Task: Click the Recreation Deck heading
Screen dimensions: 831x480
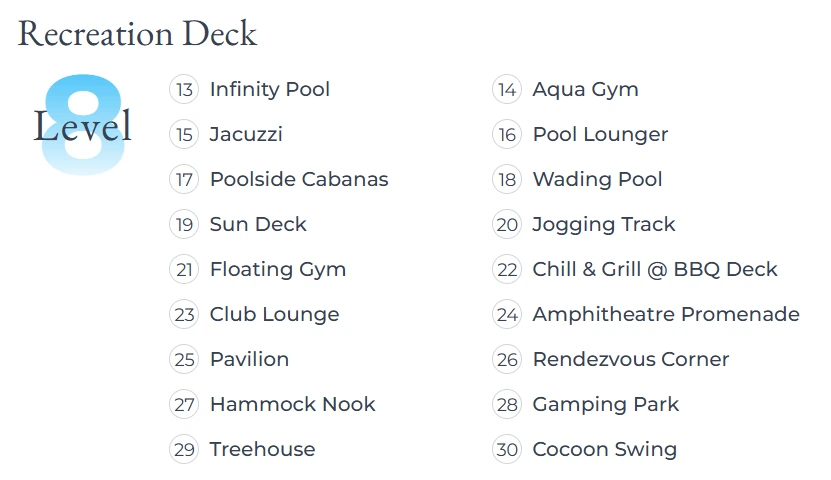Action: 137,33
